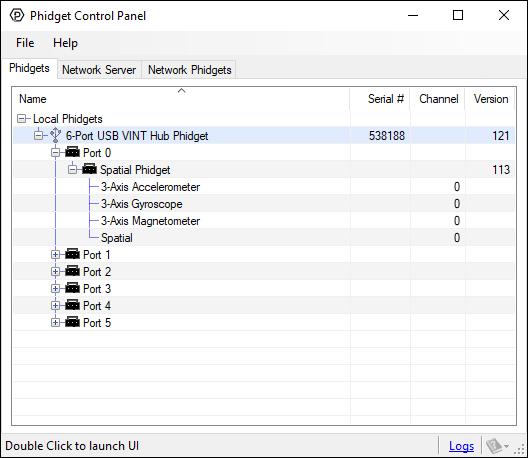
Task: Open the File menu
Action: (x=25, y=43)
